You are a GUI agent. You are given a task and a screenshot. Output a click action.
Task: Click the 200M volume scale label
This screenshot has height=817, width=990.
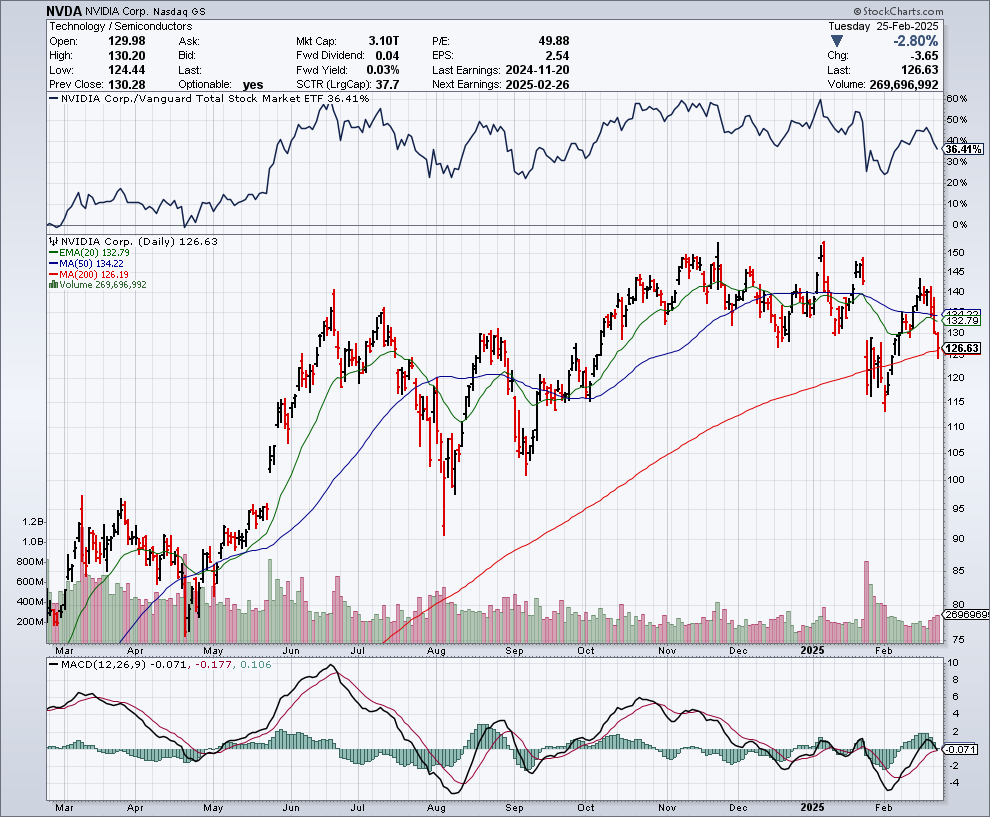pyautogui.click(x=30, y=621)
